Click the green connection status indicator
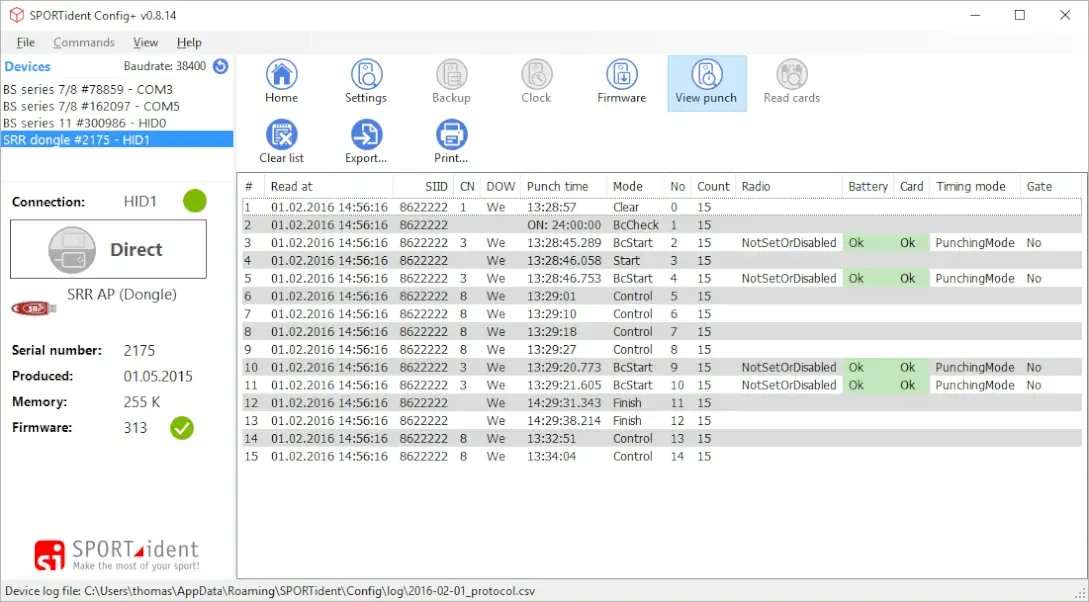This screenshot has width=1089, height=602. click(x=194, y=201)
